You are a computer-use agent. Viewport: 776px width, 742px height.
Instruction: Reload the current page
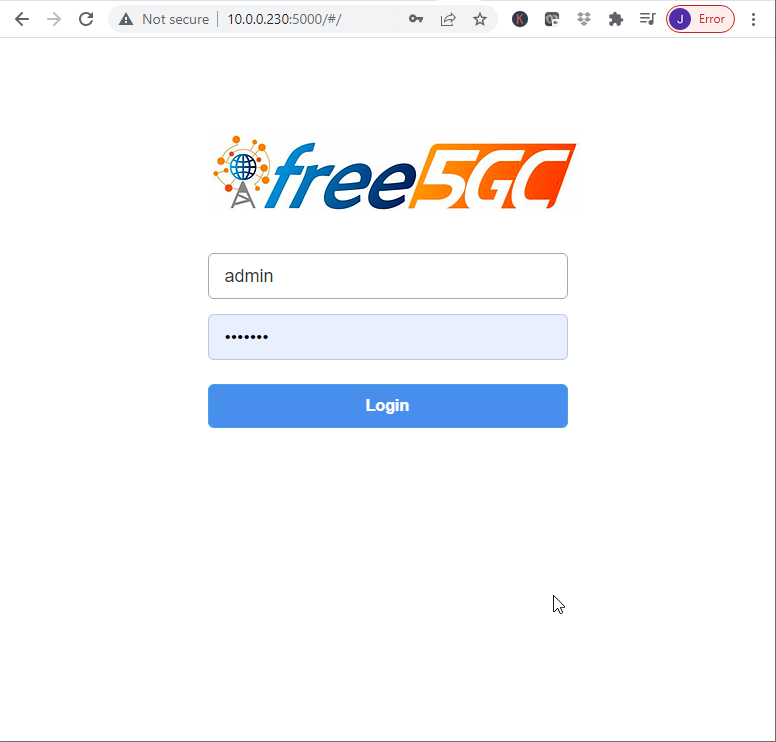pos(86,19)
